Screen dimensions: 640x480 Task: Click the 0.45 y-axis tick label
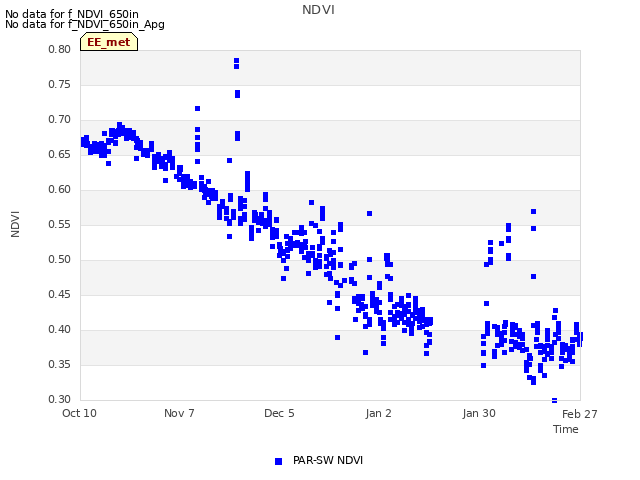click(60, 295)
